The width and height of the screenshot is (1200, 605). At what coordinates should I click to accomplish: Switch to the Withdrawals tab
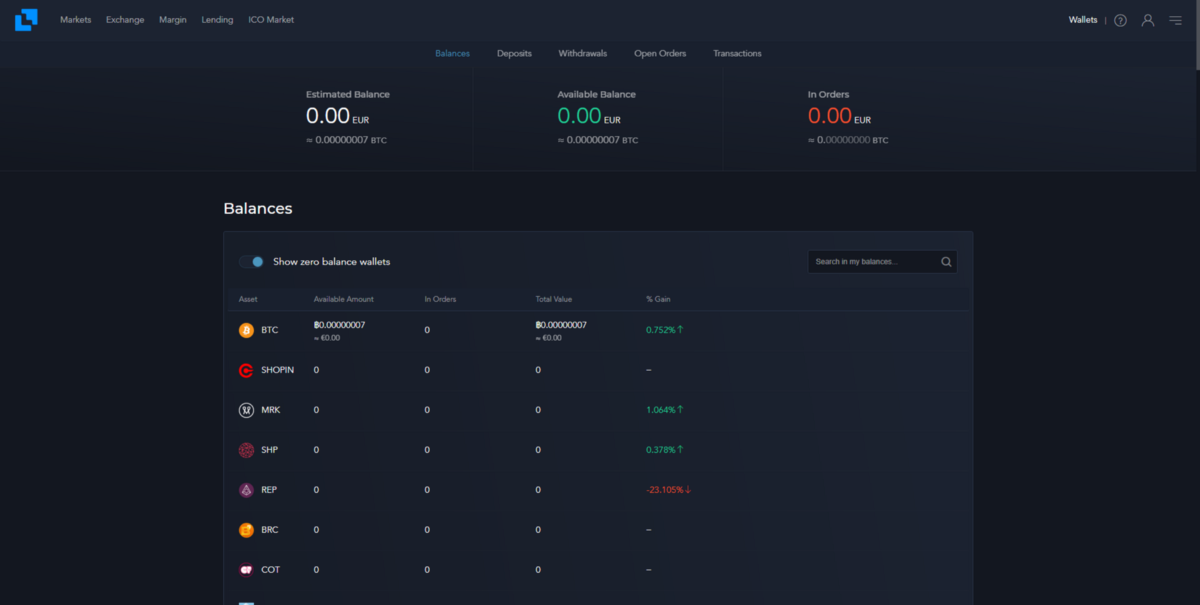[583, 53]
